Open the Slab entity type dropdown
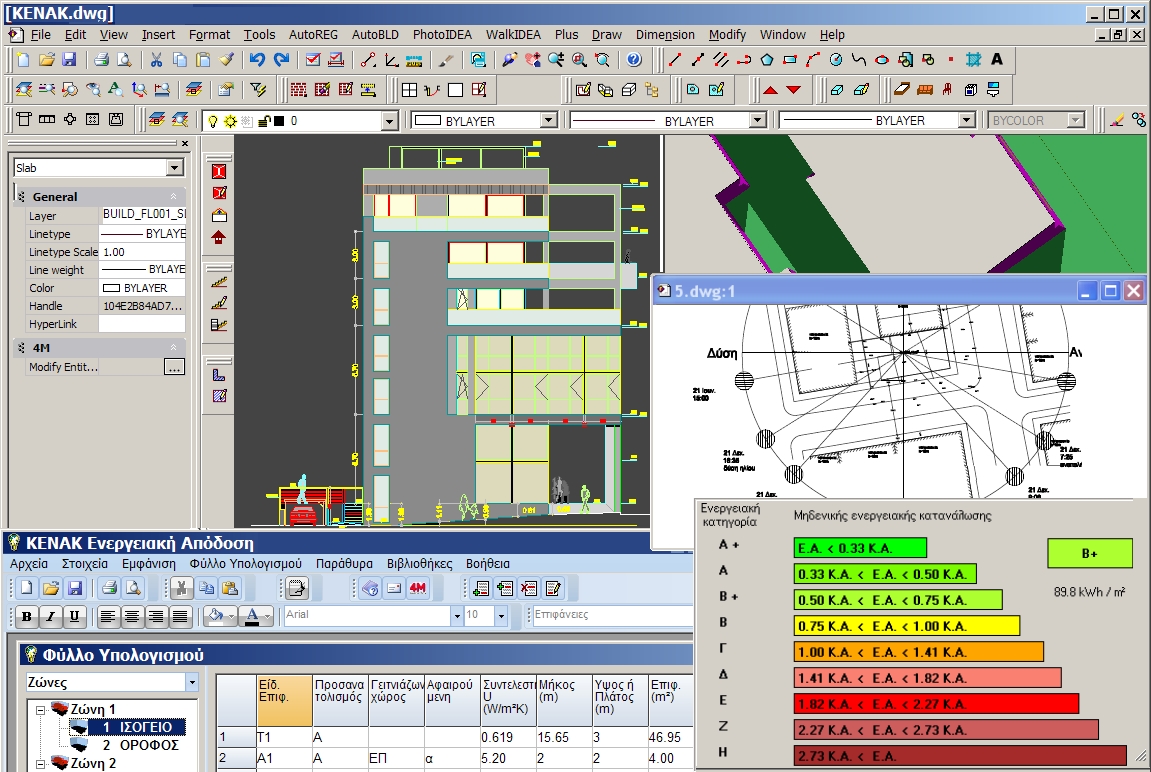The height and width of the screenshot is (772, 1151). [x=174, y=168]
